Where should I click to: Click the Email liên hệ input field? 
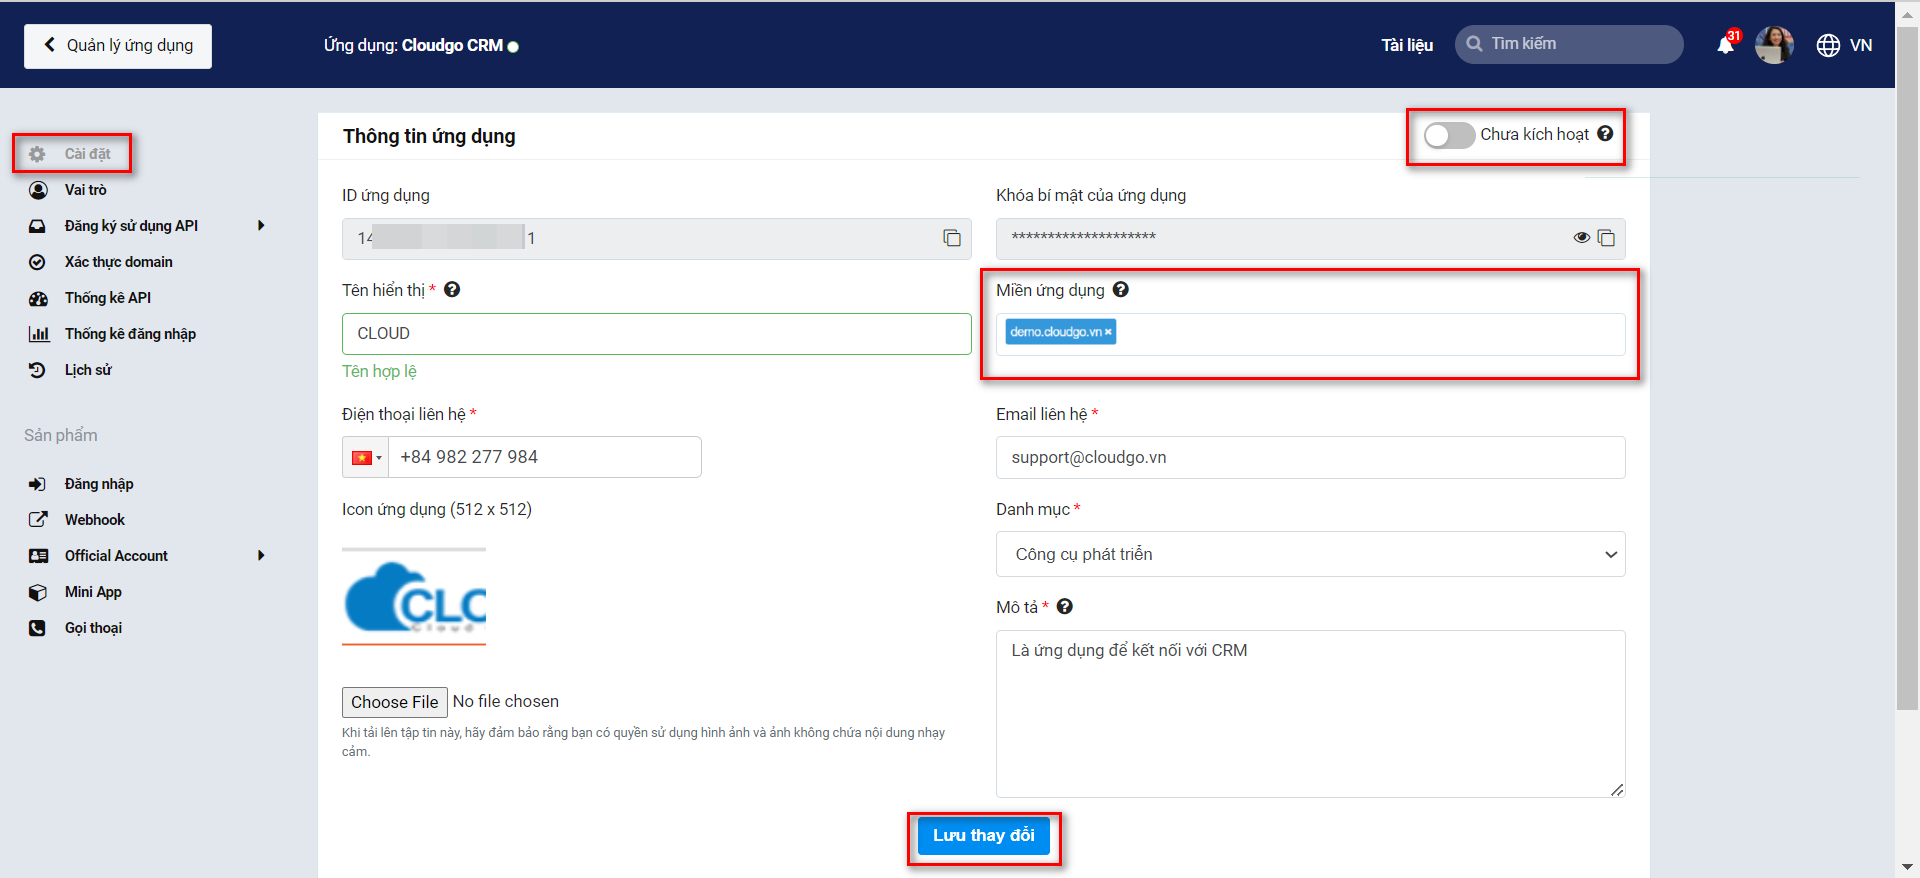1310,458
